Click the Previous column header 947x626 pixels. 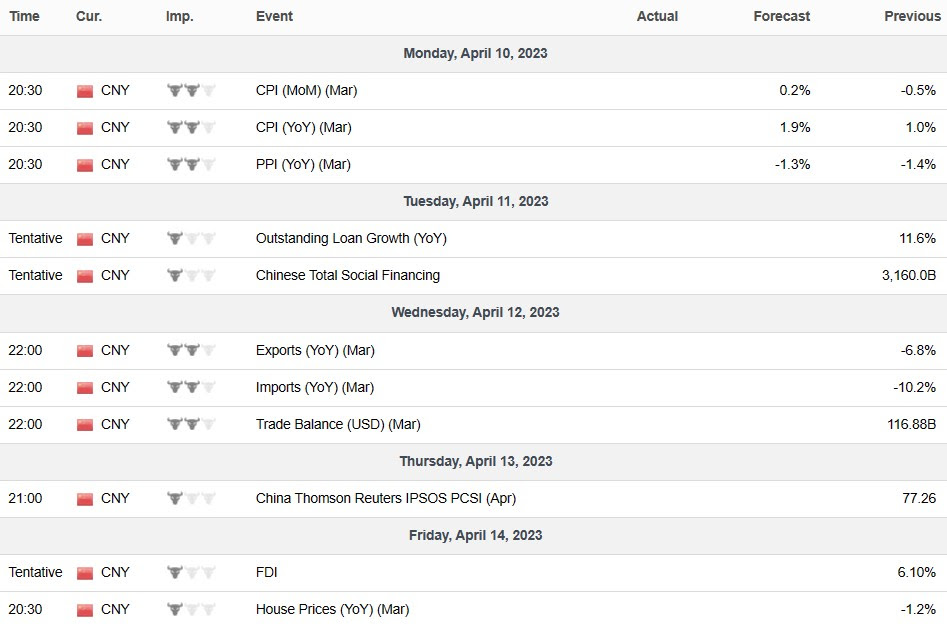pyautogui.click(x=910, y=17)
